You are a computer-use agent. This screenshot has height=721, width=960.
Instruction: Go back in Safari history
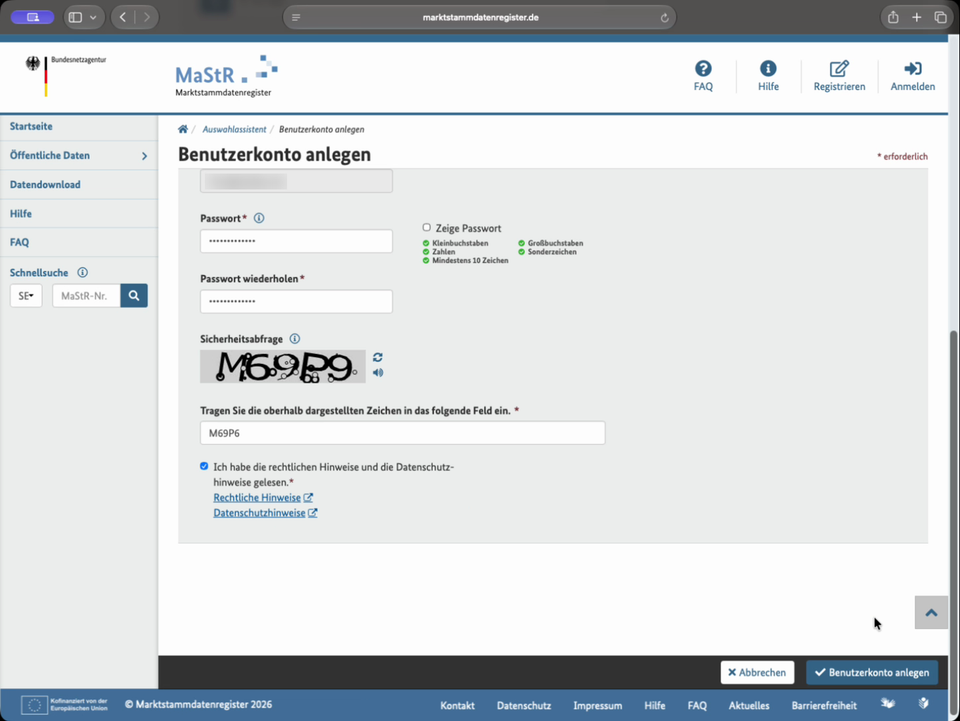click(x=123, y=17)
